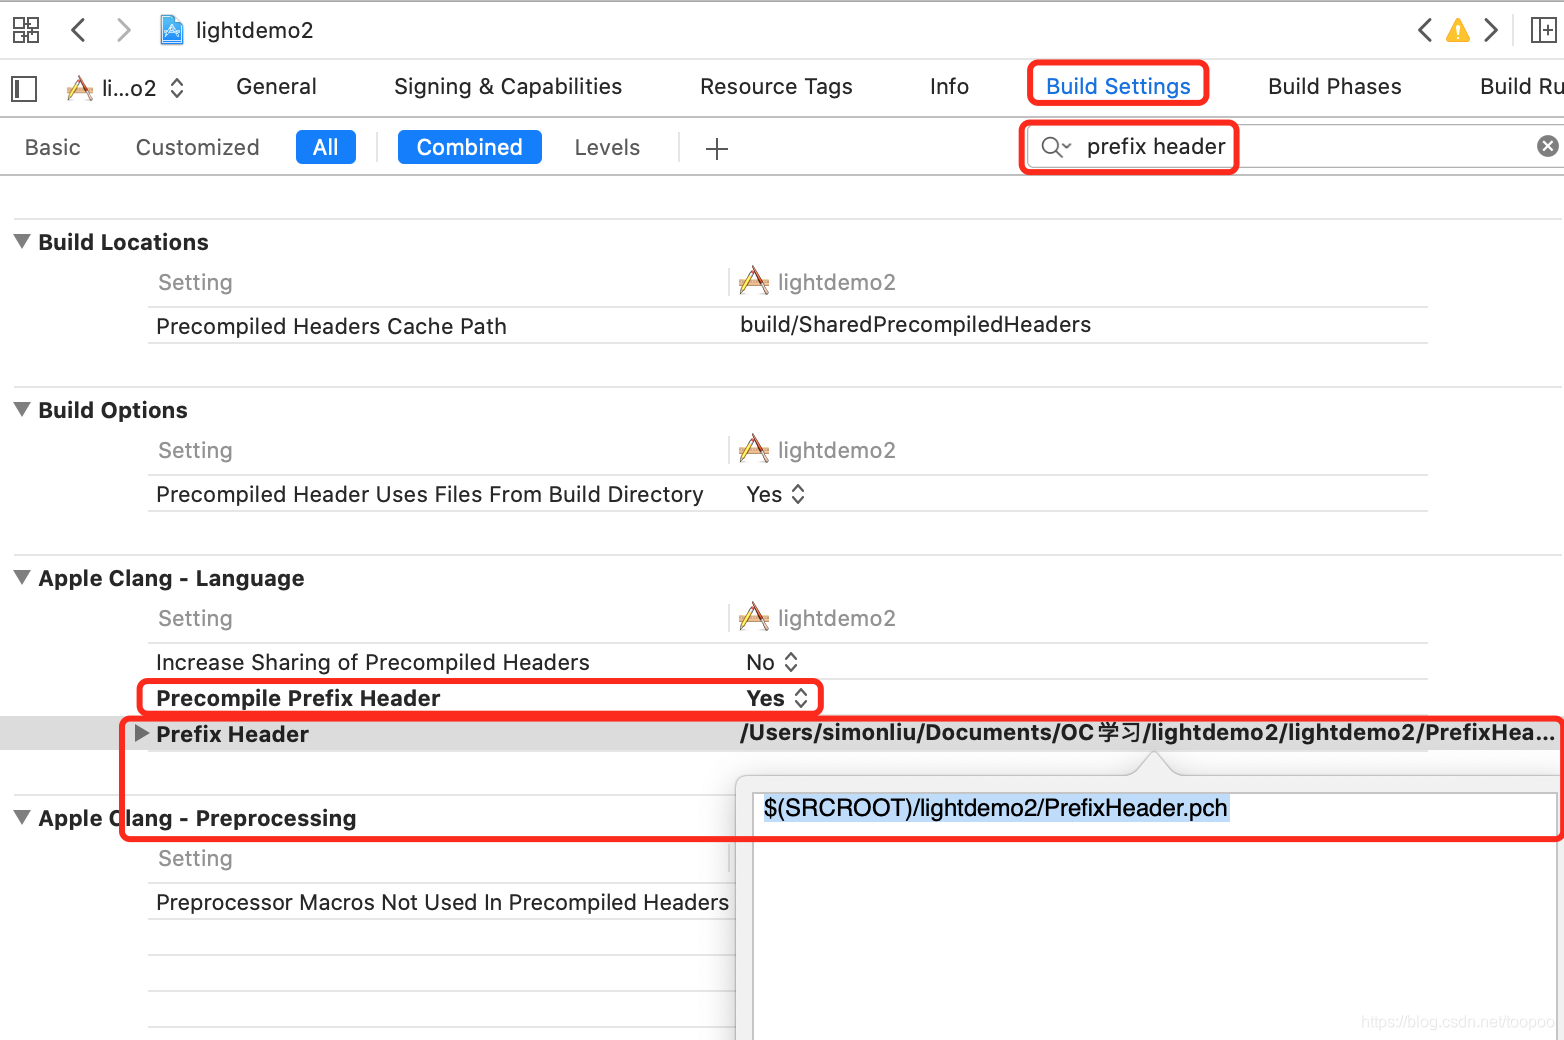Go back with the left chevron
This screenshot has width=1564, height=1040.
tap(78, 30)
